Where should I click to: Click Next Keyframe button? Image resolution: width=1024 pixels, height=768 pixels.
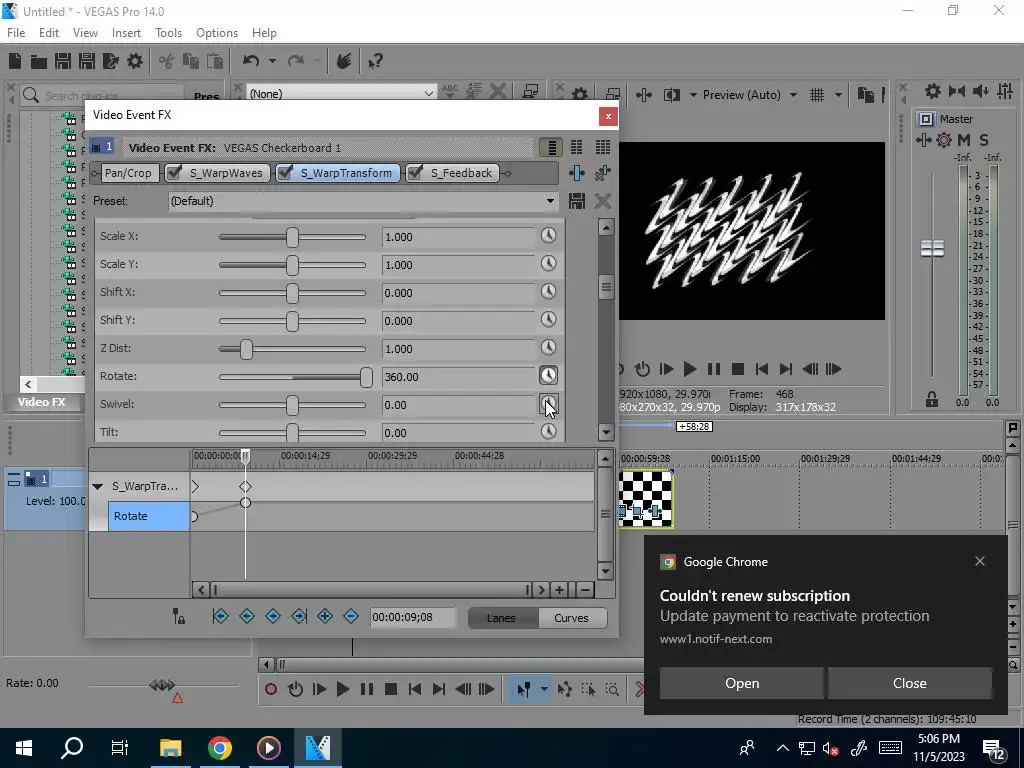[273, 616]
